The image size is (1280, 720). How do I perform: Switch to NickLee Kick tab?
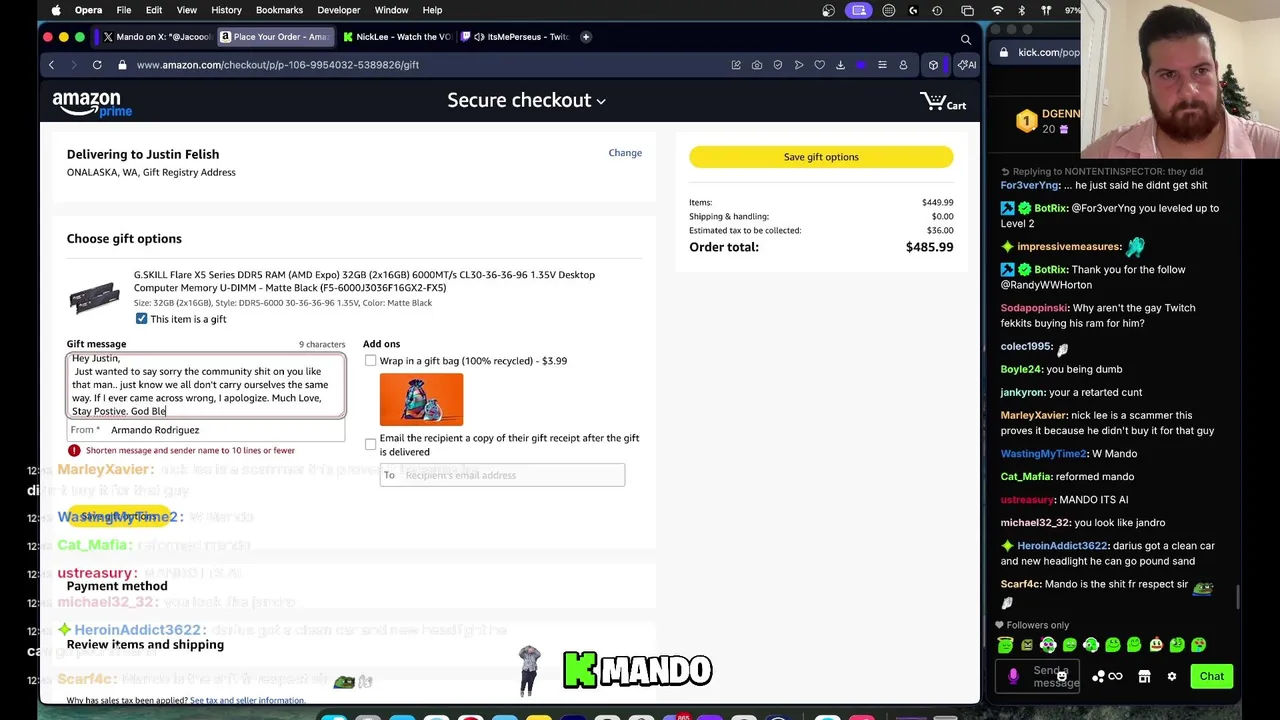[x=395, y=37]
